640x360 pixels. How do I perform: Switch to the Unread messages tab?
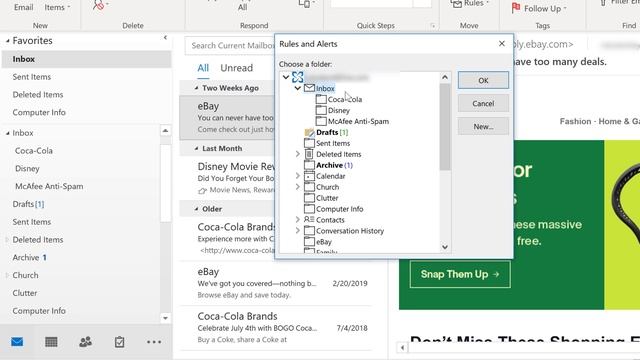[237, 68]
